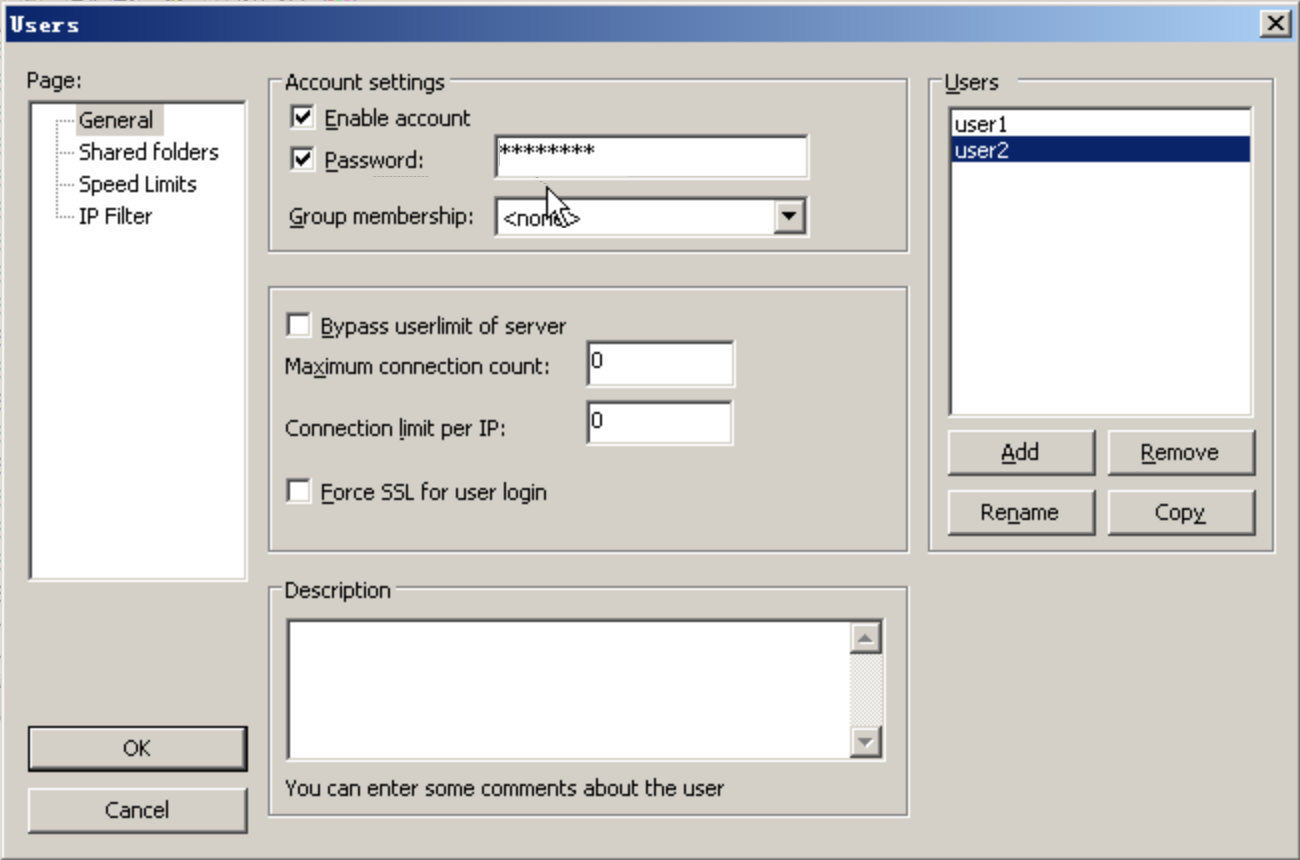Expand the Group membership dropdown arrow
The height and width of the screenshot is (860, 1300).
(789, 216)
